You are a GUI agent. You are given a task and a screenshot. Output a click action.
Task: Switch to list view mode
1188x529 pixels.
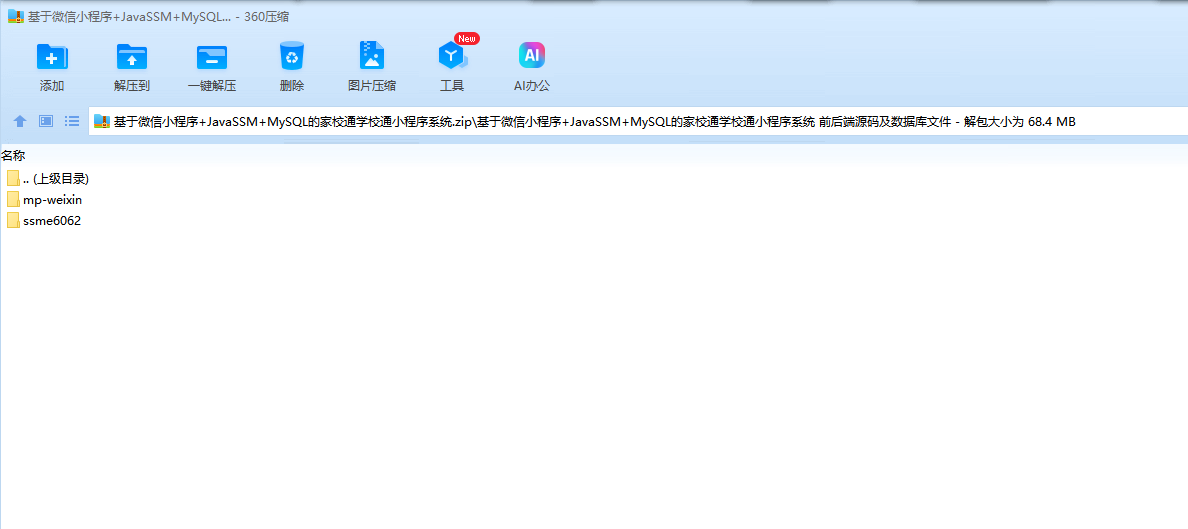[72, 121]
